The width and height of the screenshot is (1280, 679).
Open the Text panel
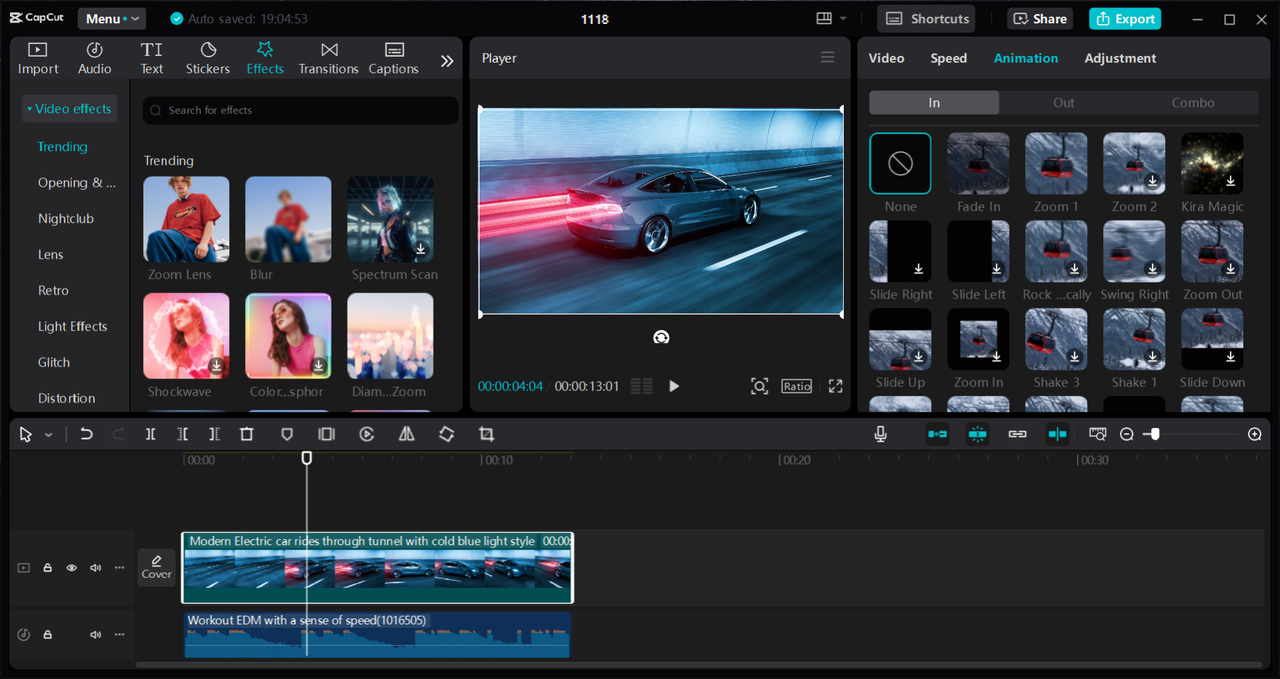pyautogui.click(x=152, y=59)
